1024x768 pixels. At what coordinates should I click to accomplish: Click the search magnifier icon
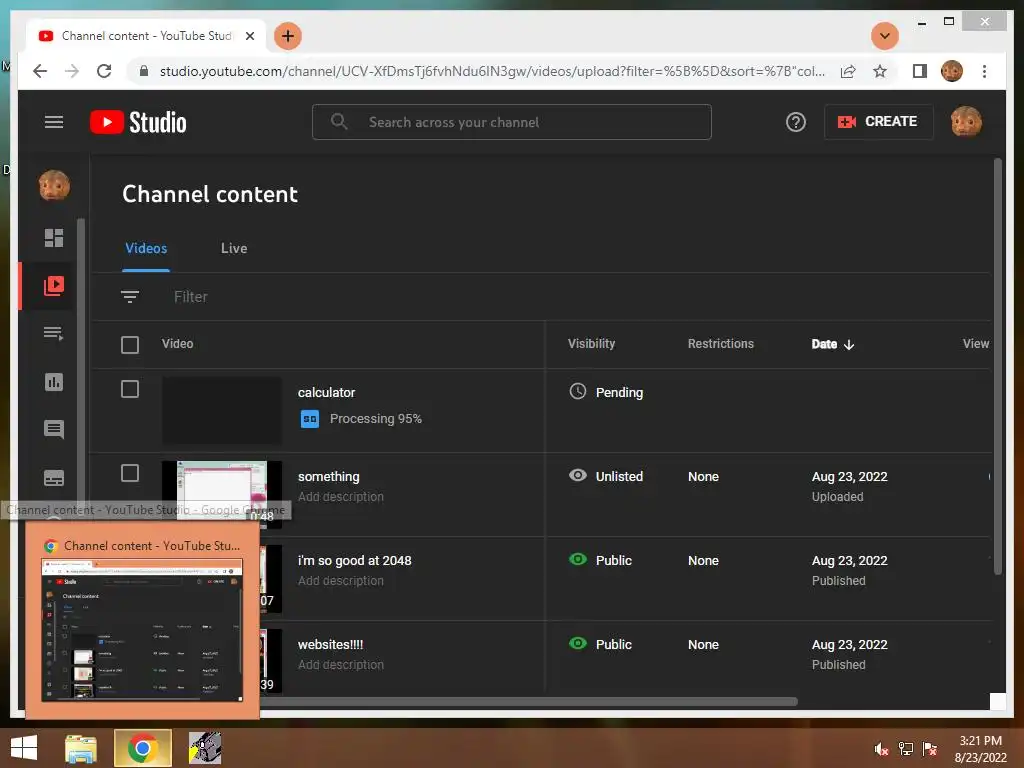[x=339, y=121]
